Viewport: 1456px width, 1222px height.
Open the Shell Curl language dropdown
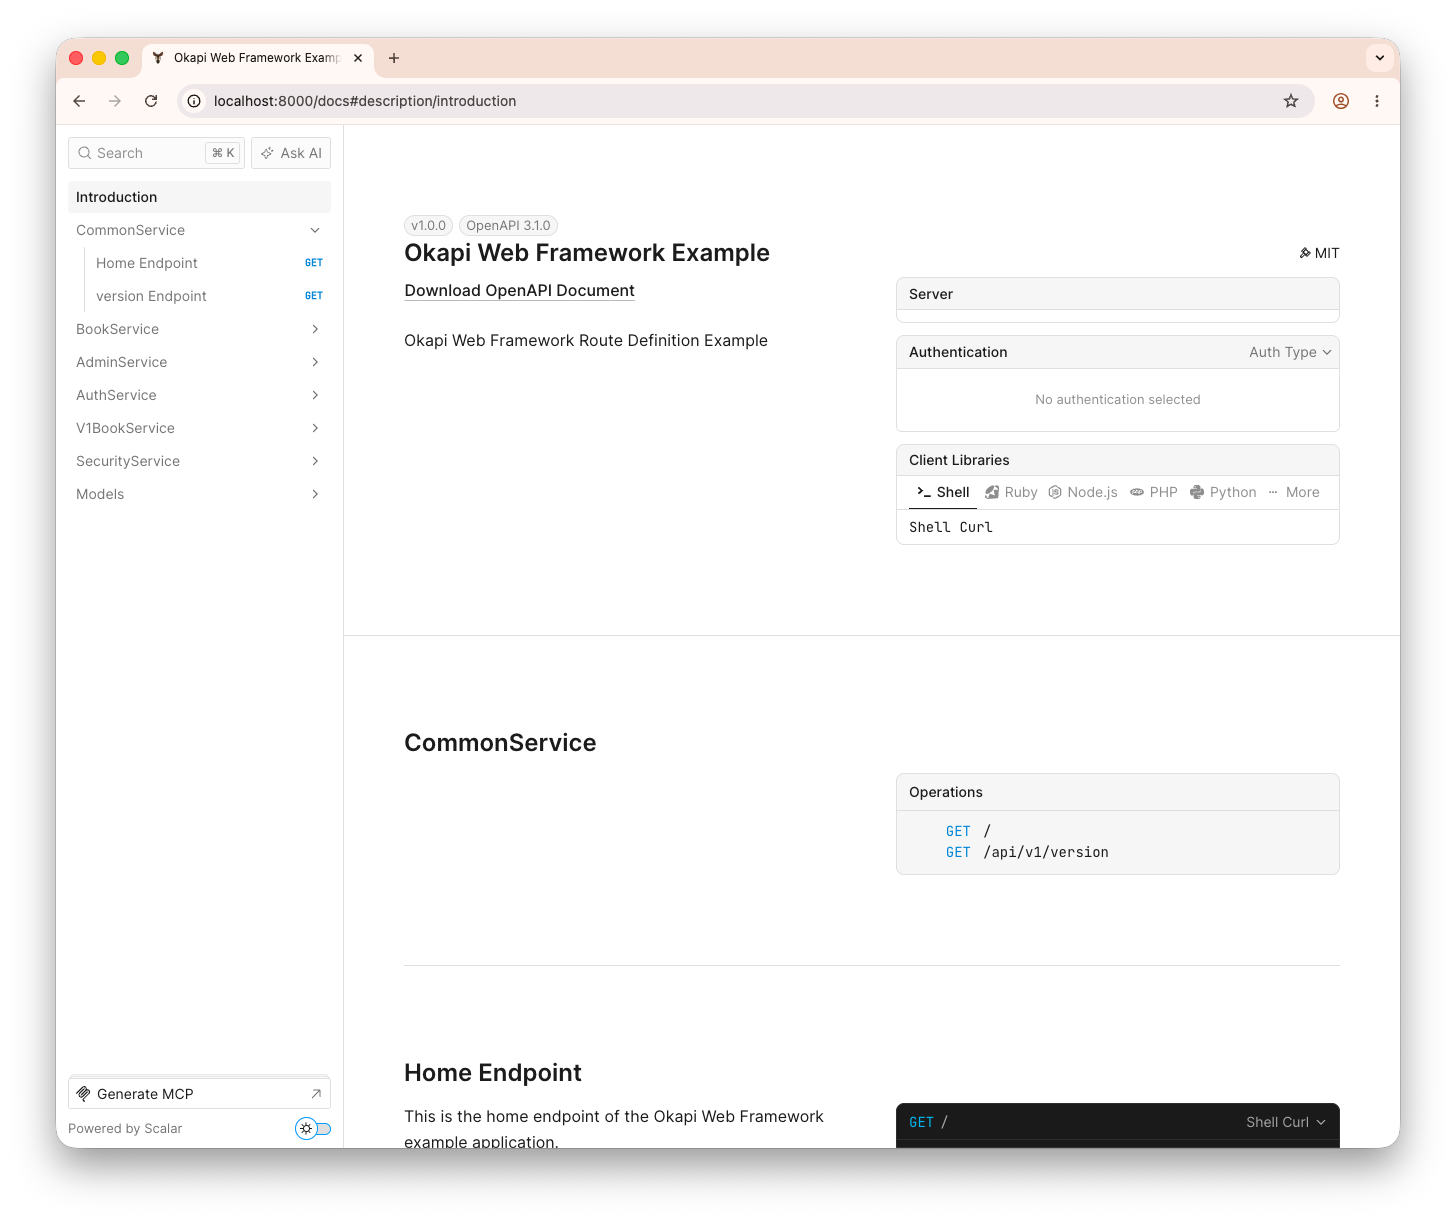point(1286,1122)
